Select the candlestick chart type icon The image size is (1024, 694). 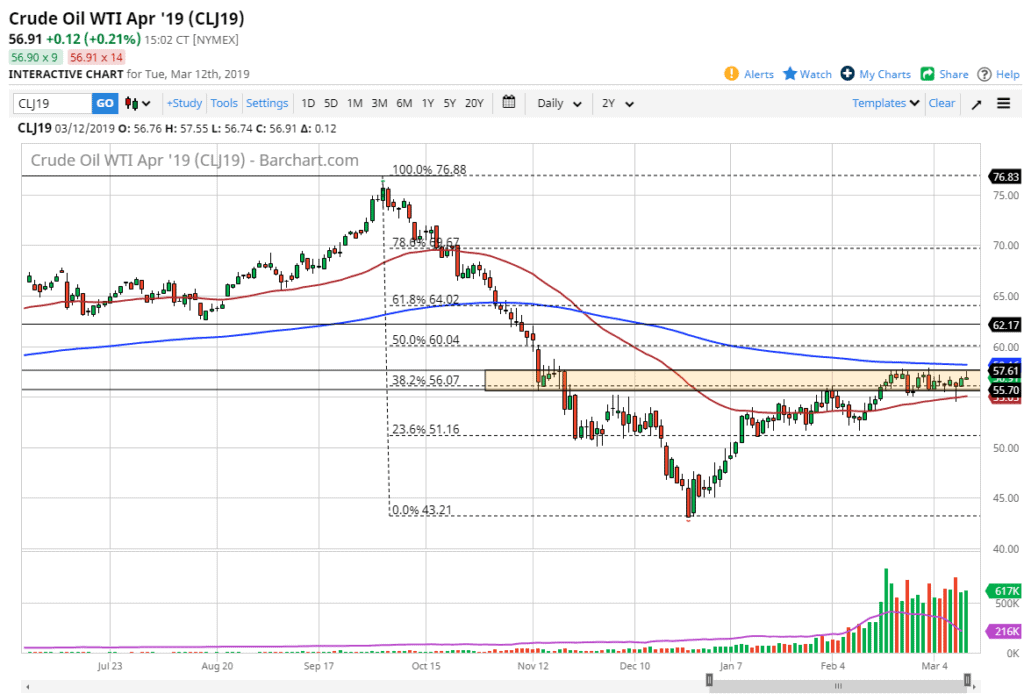131,103
